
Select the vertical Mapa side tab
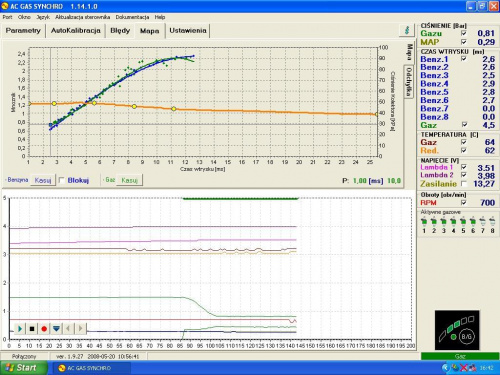[410, 52]
